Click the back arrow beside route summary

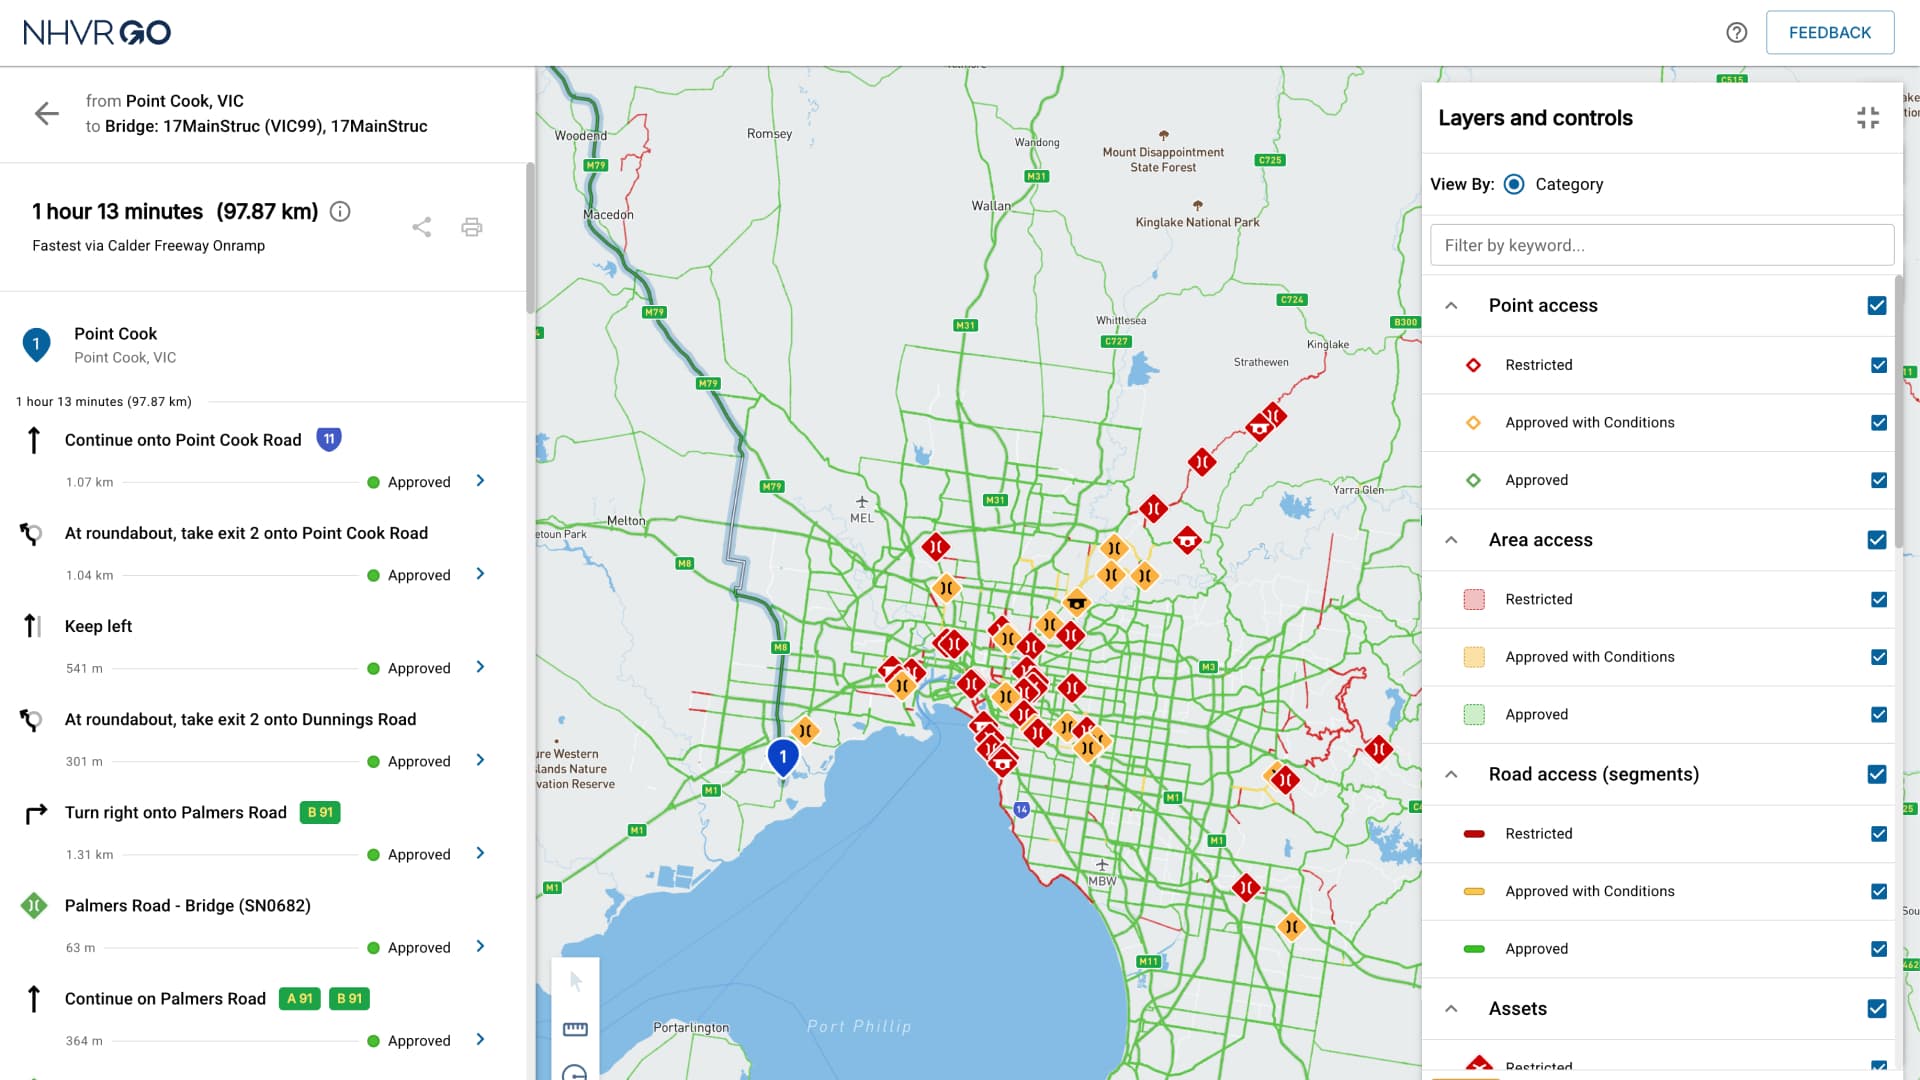[47, 114]
